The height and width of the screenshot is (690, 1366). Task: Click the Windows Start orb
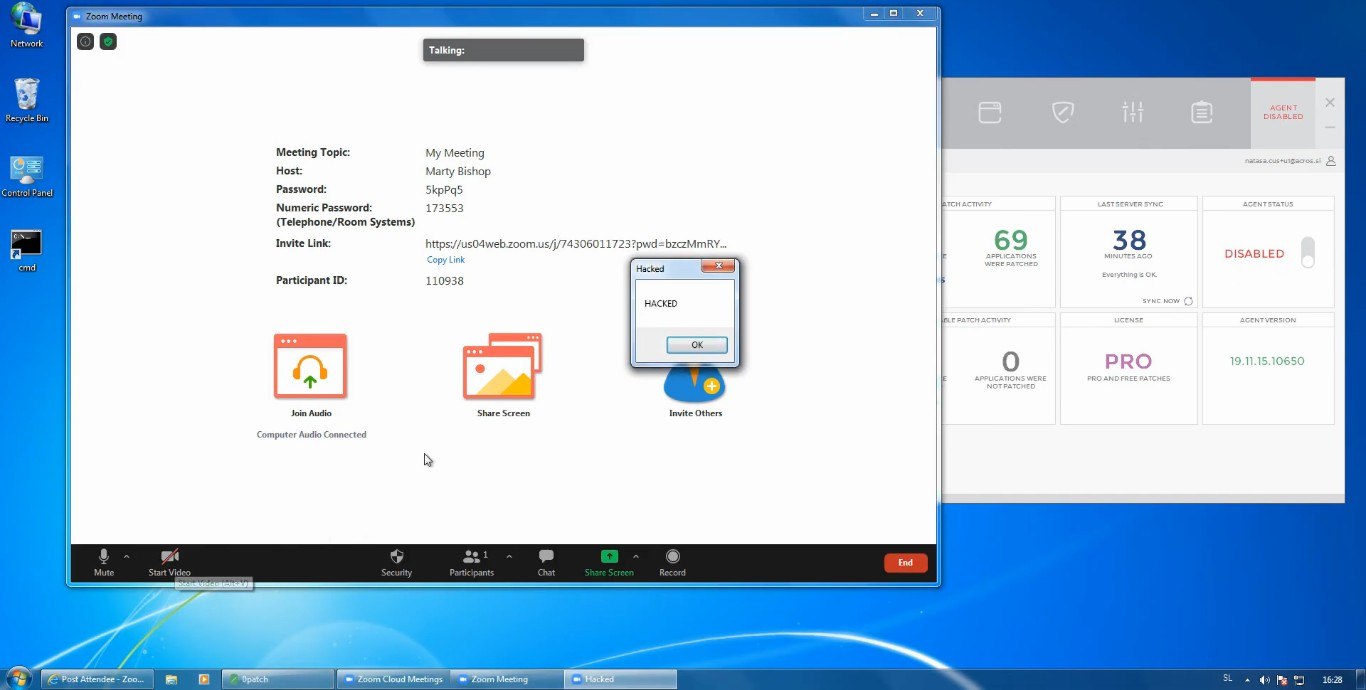coord(20,679)
